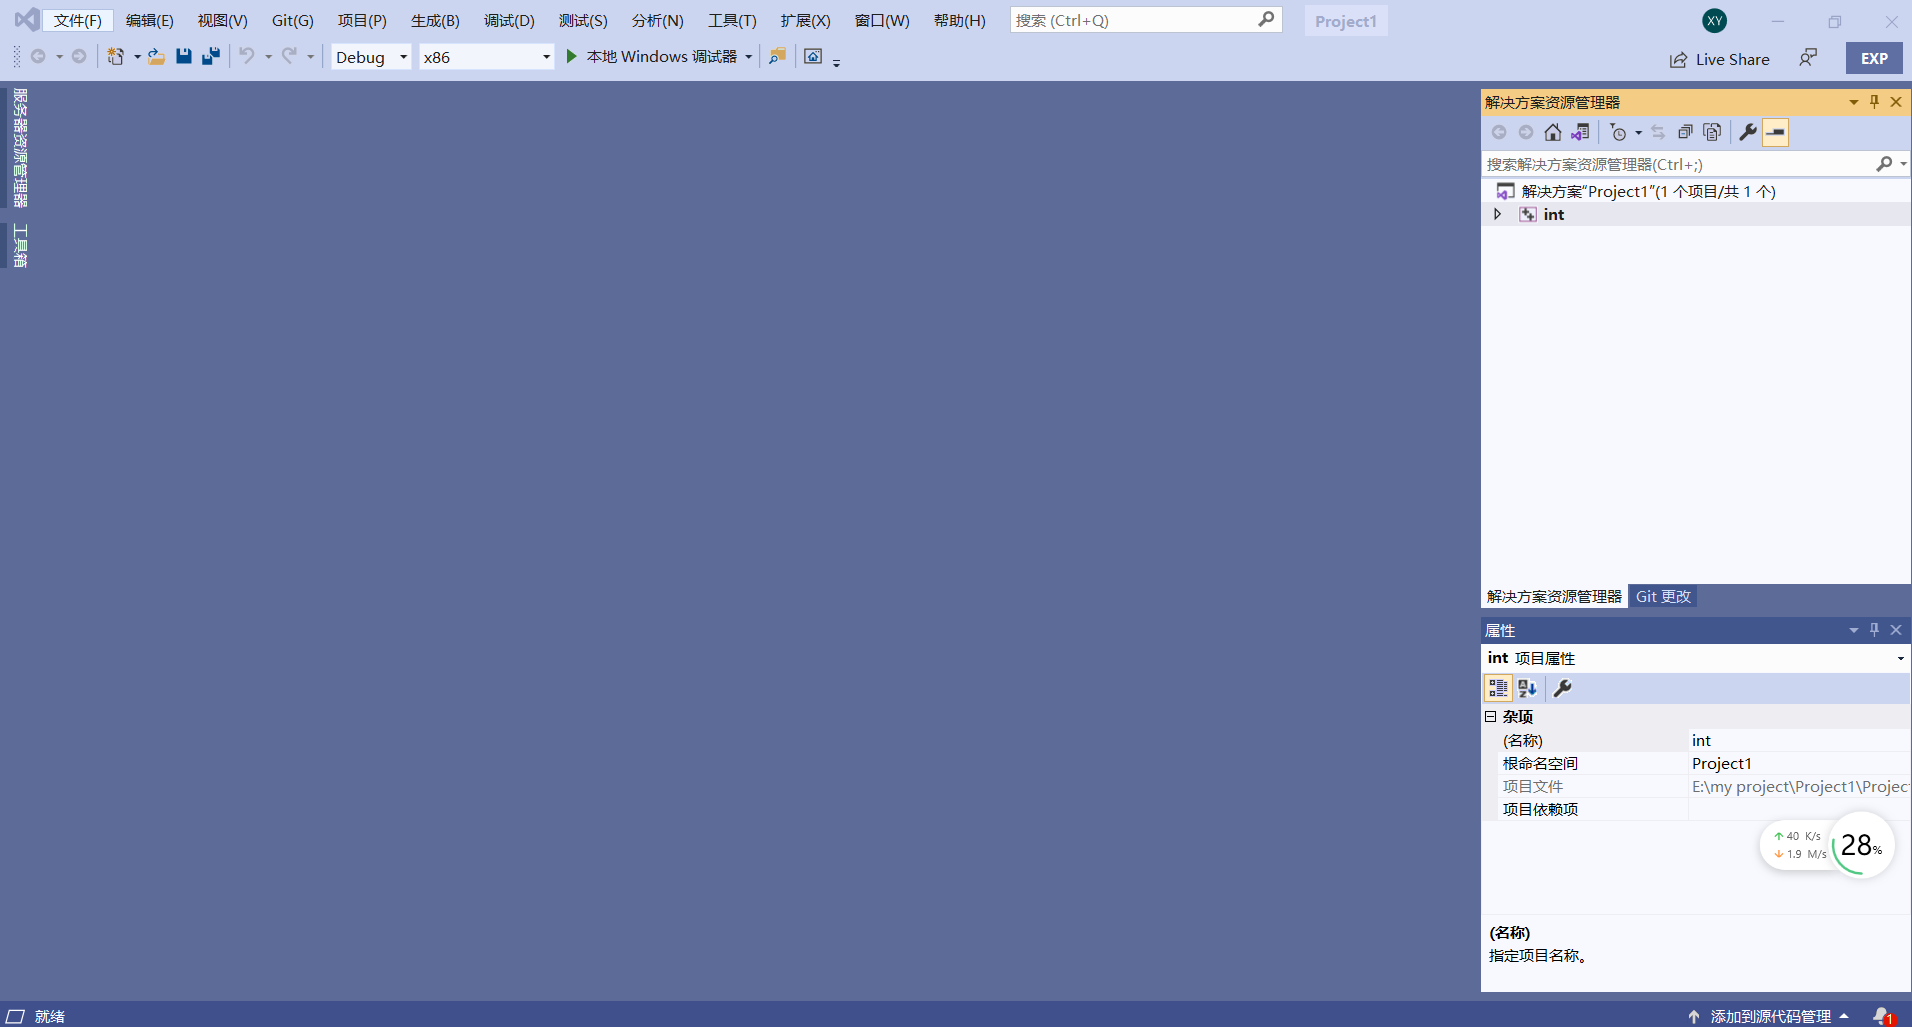The height and width of the screenshot is (1027, 1912).
Task: Click the Save All icon
Action: click(x=210, y=57)
